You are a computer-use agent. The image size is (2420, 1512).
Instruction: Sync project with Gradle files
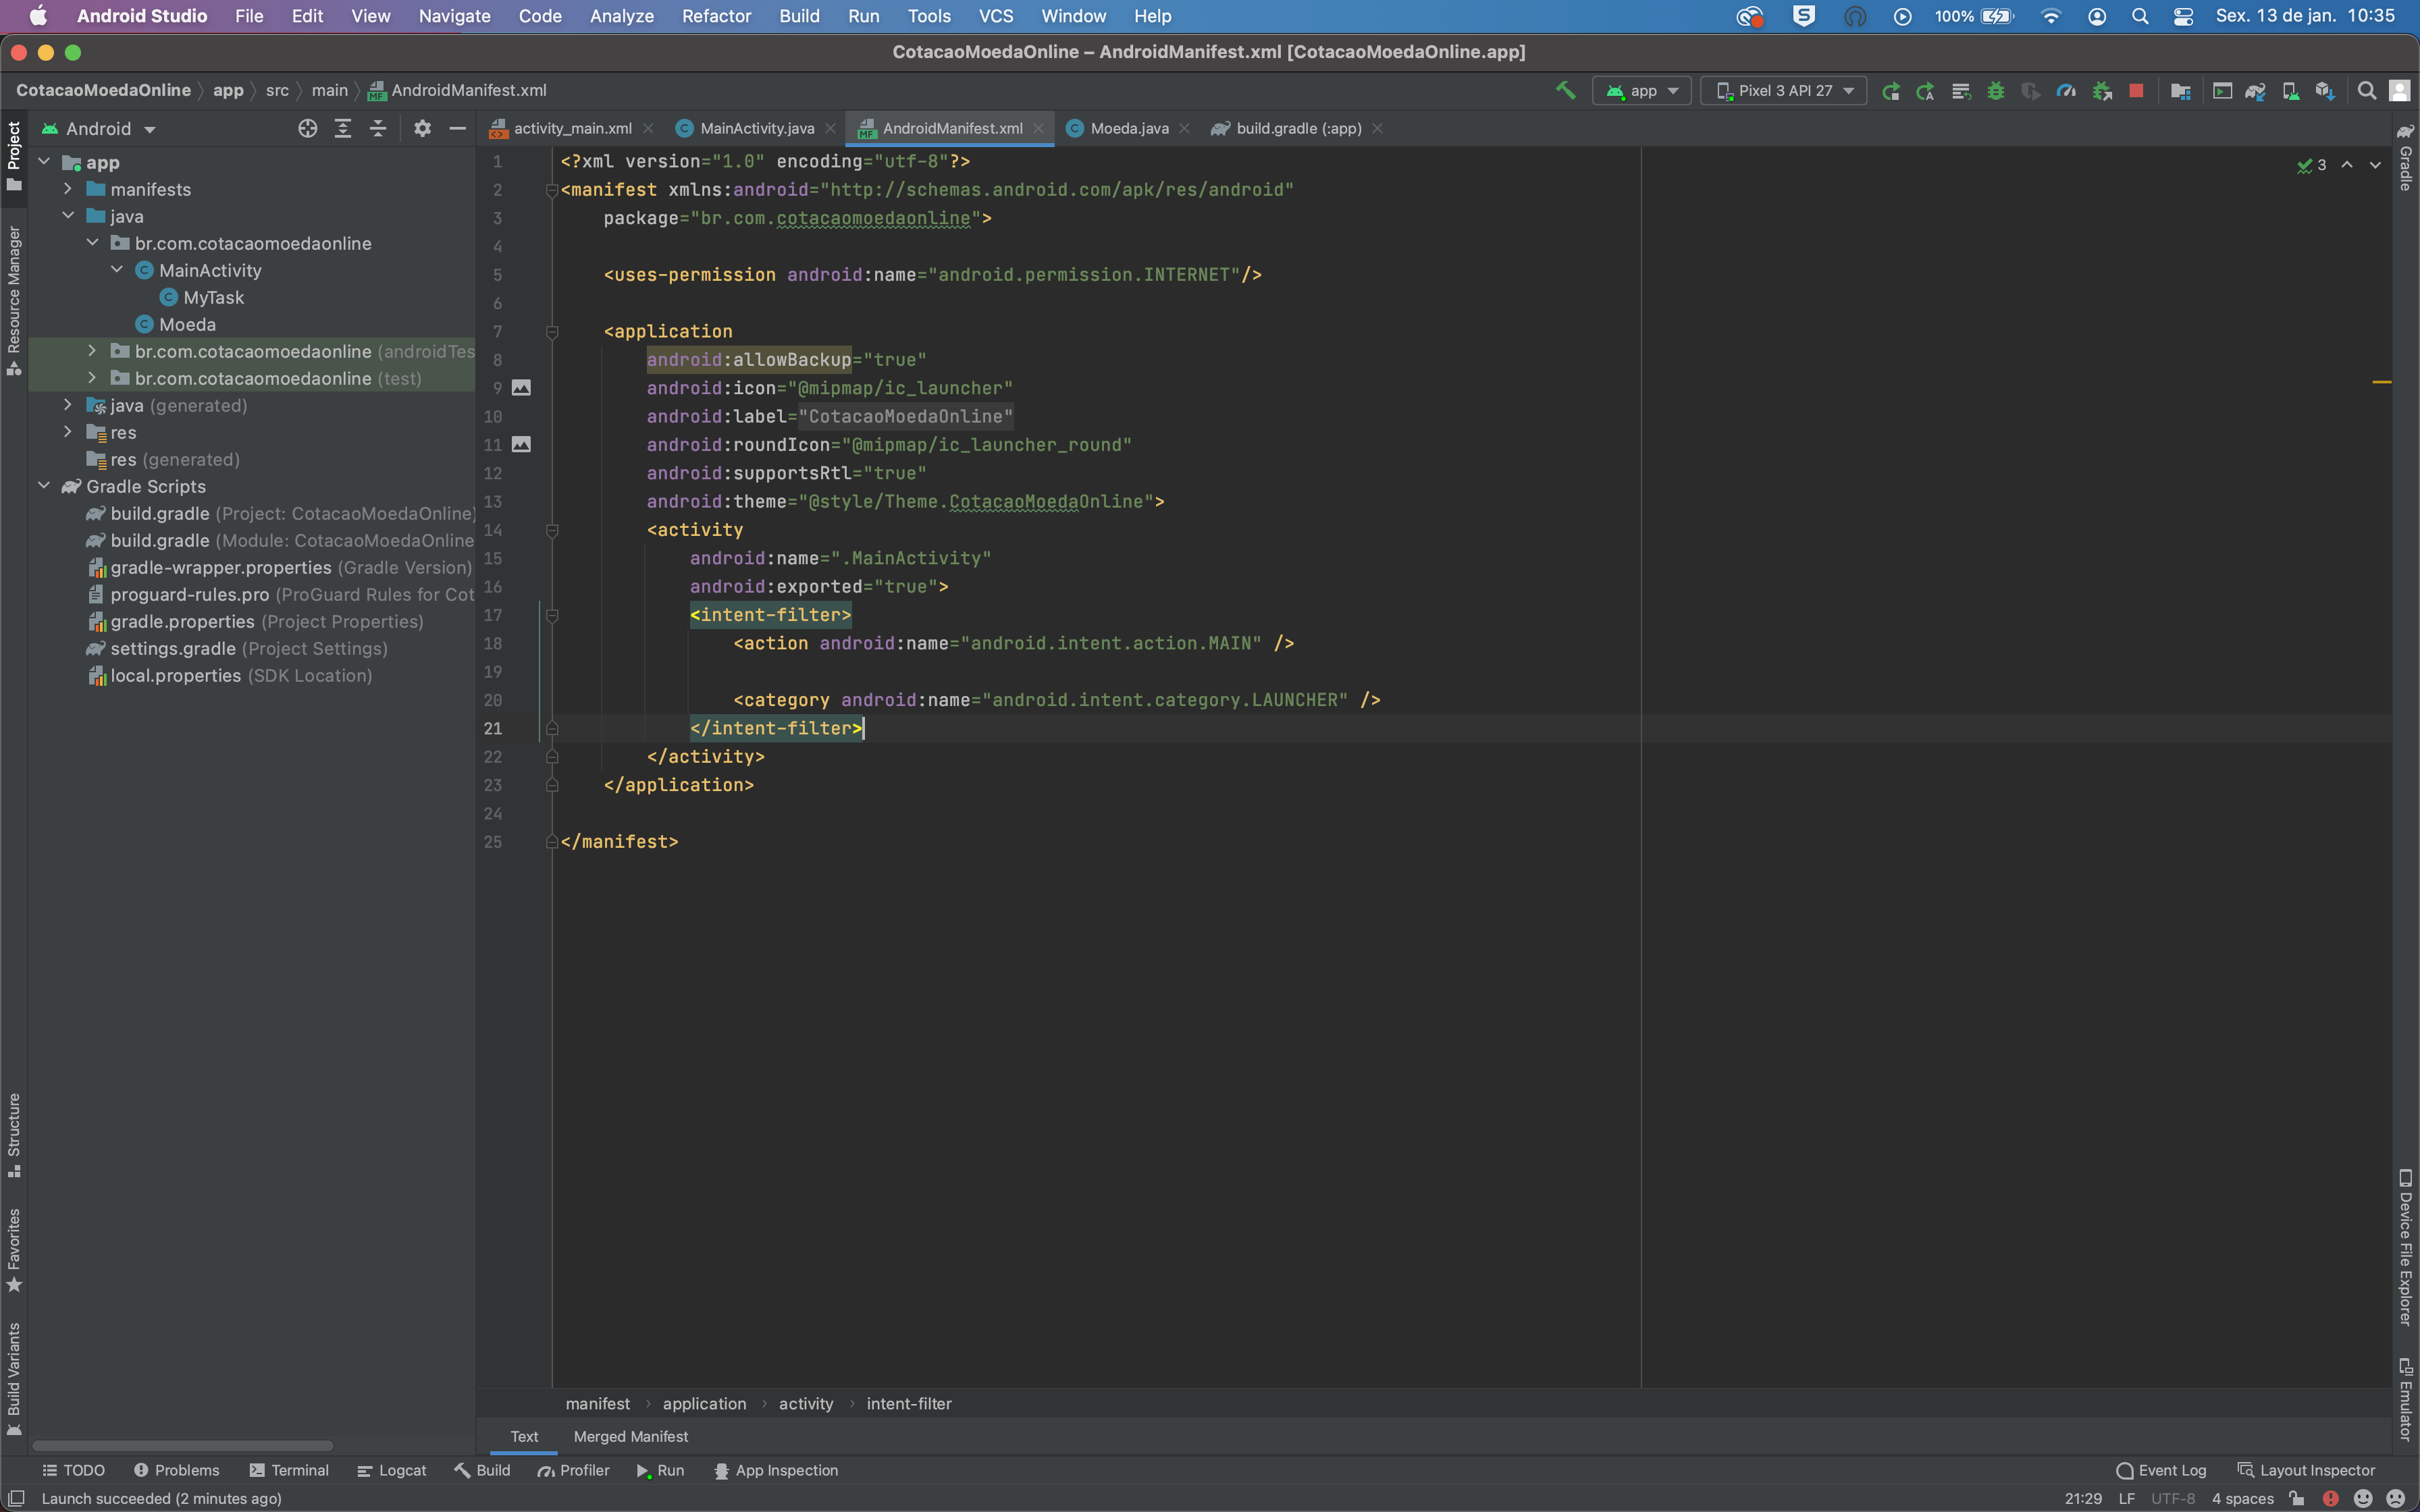click(2257, 90)
